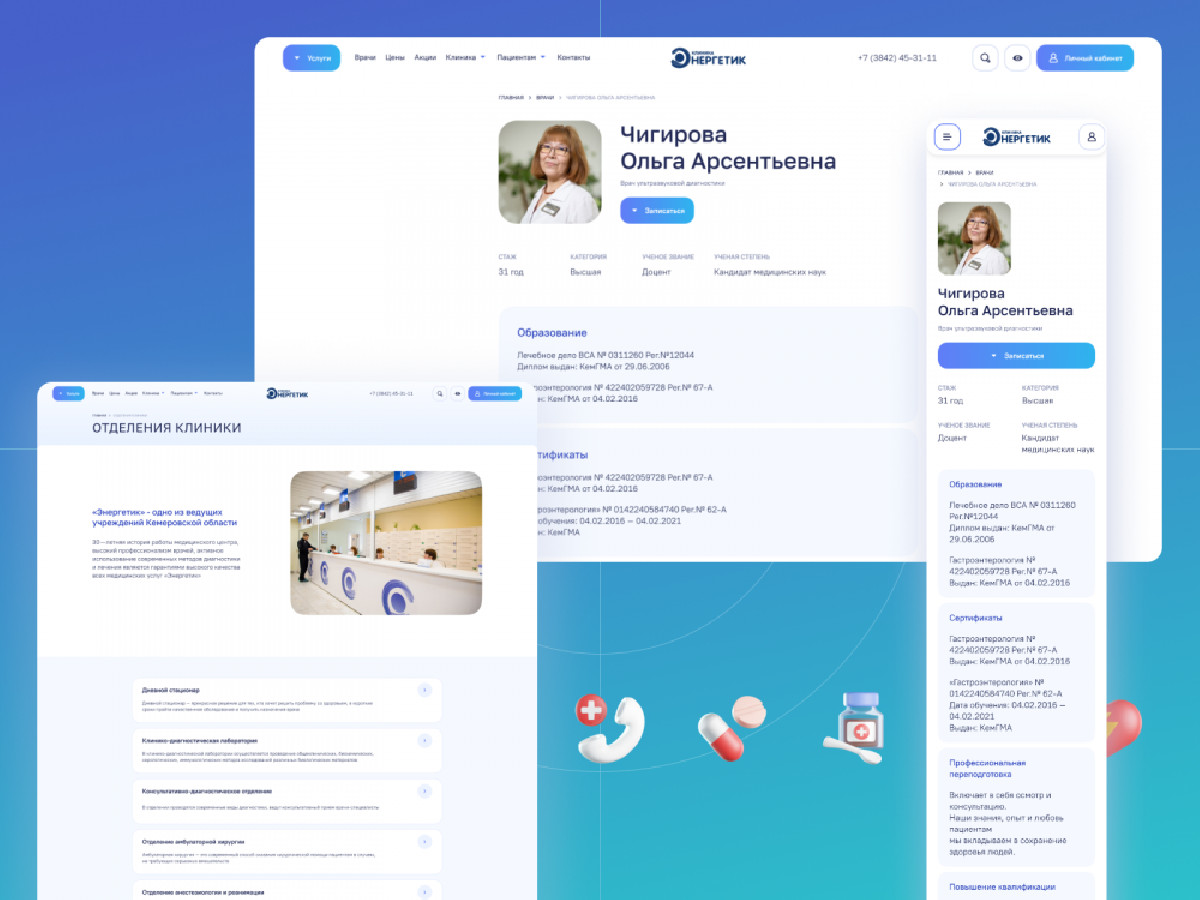Viewport: 1200px width, 900px height.
Task: Select Кандидат медицинских наук on desktop page
Action: [770, 272]
